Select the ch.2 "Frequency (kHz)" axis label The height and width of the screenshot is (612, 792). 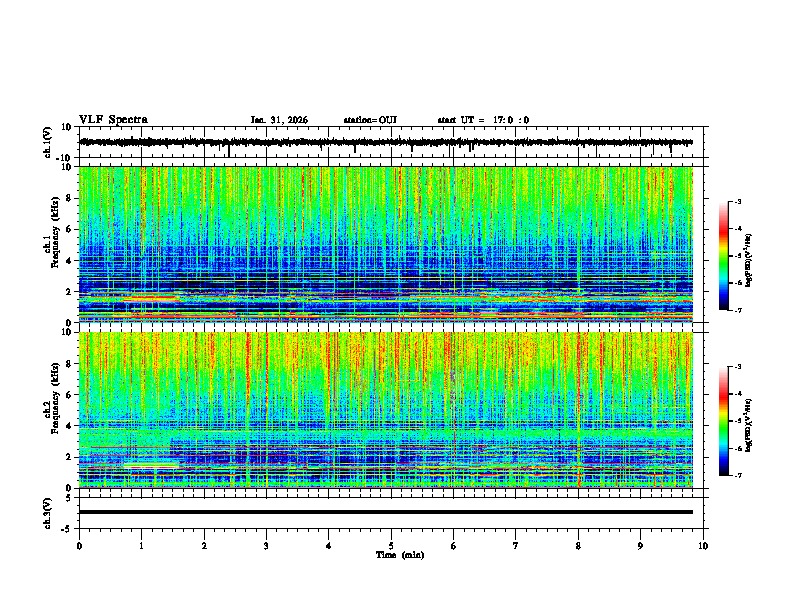pyautogui.click(x=55, y=398)
